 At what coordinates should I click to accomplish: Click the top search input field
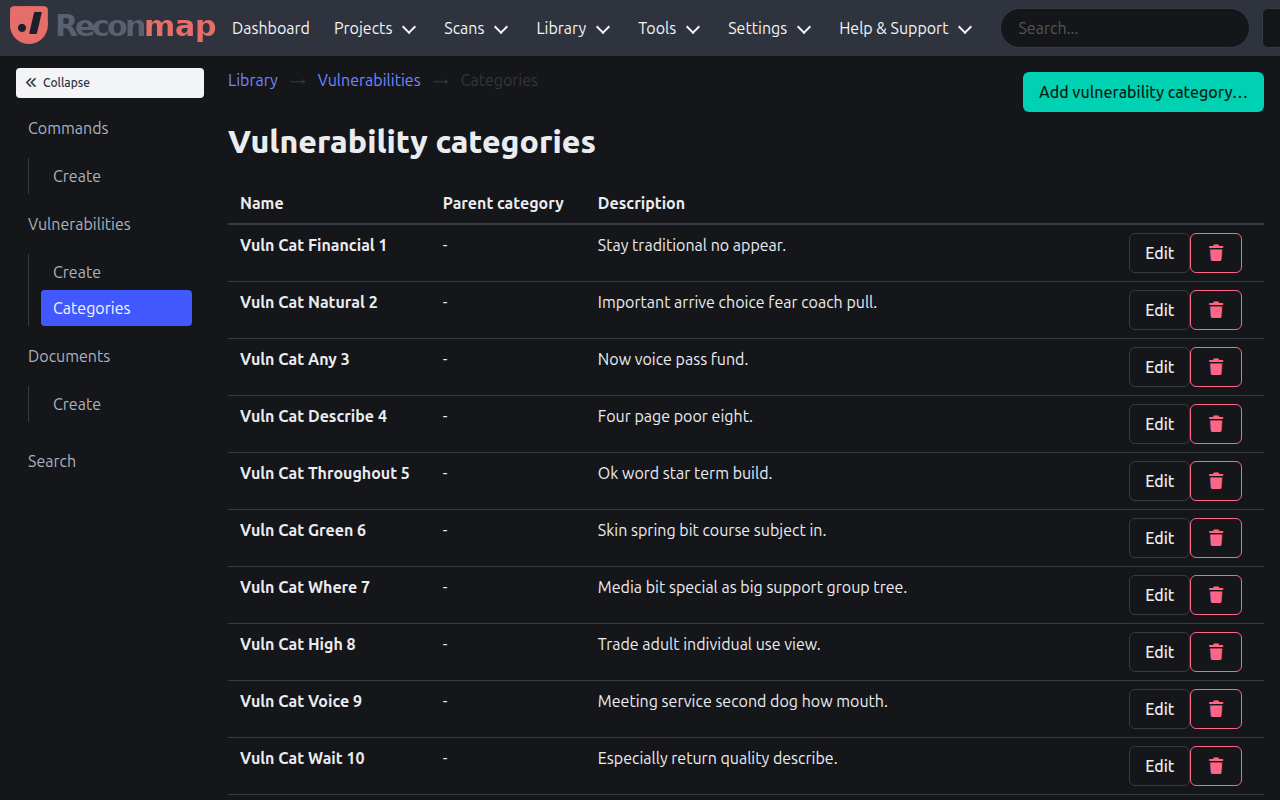[1124, 28]
